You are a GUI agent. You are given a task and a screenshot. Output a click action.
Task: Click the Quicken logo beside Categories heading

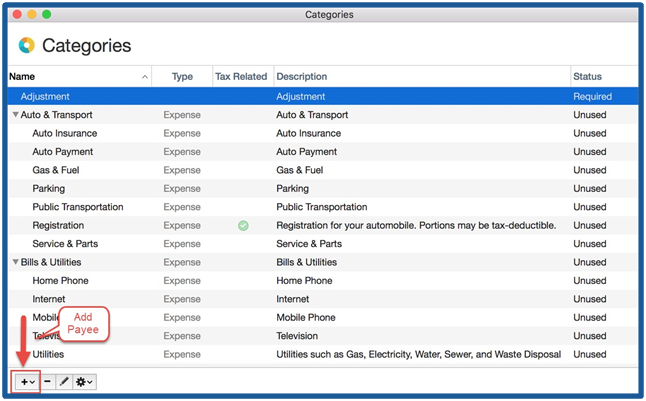tap(26, 45)
